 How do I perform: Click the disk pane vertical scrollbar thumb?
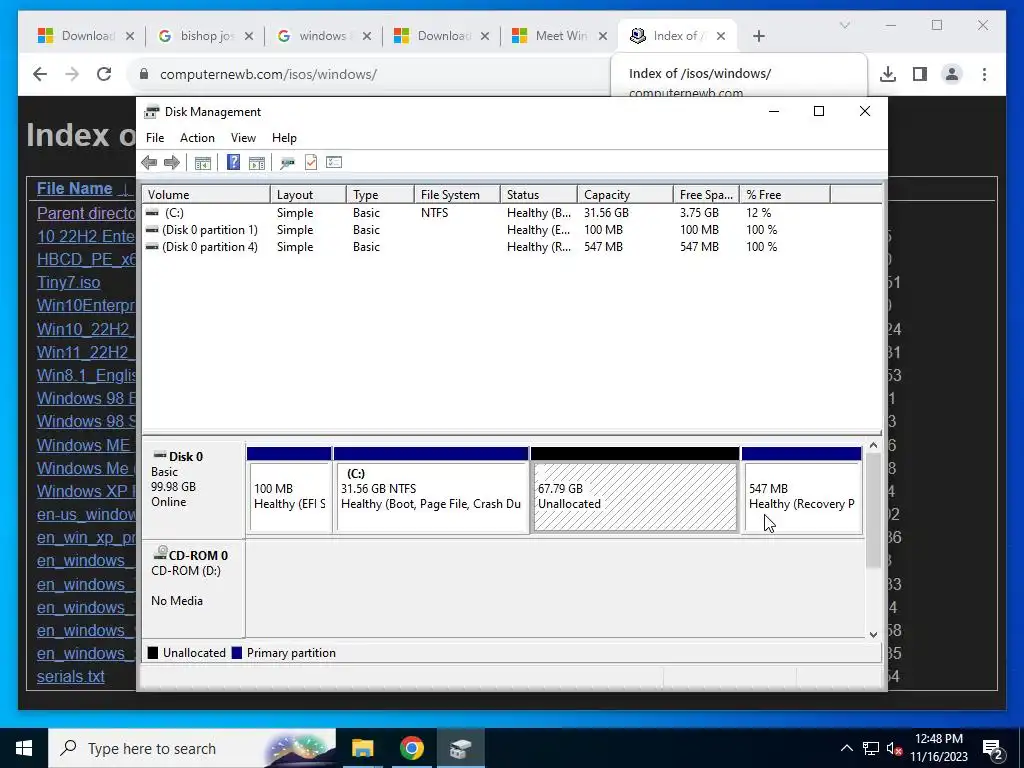[x=873, y=510]
